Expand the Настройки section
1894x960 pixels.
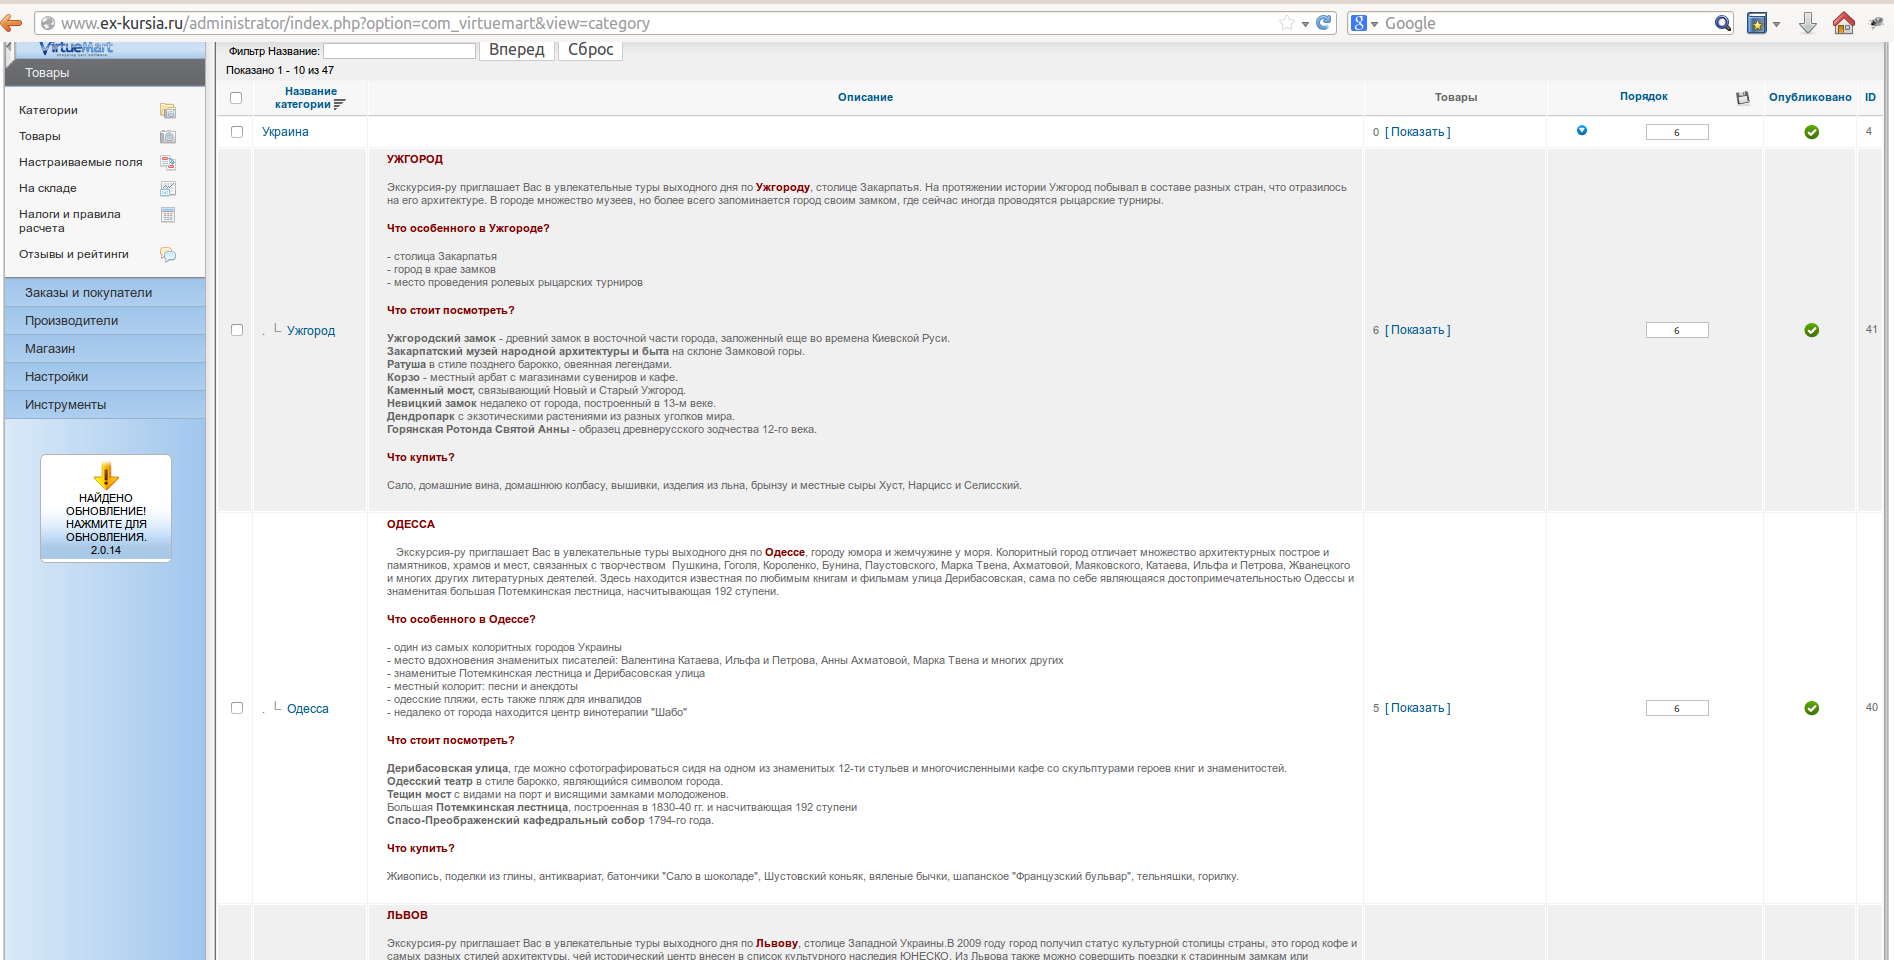[x=105, y=377]
